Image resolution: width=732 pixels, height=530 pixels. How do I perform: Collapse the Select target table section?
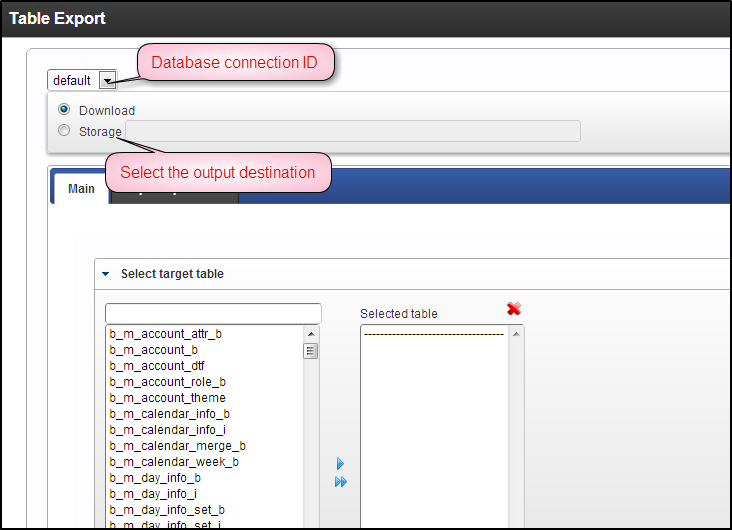coord(105,274)
